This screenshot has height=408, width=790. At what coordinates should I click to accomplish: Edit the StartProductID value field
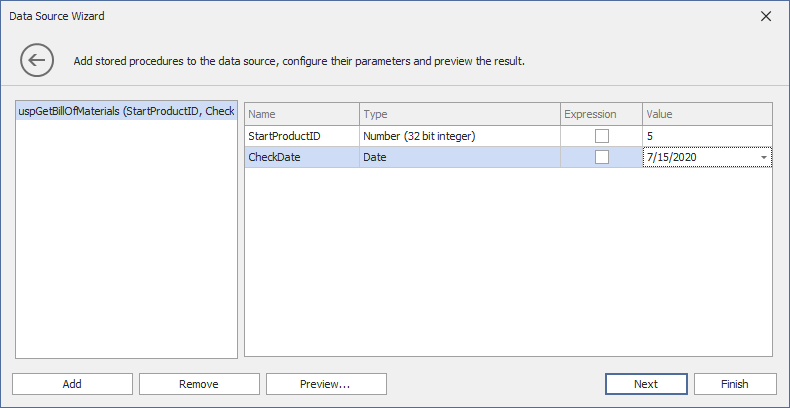click(707, 136)
